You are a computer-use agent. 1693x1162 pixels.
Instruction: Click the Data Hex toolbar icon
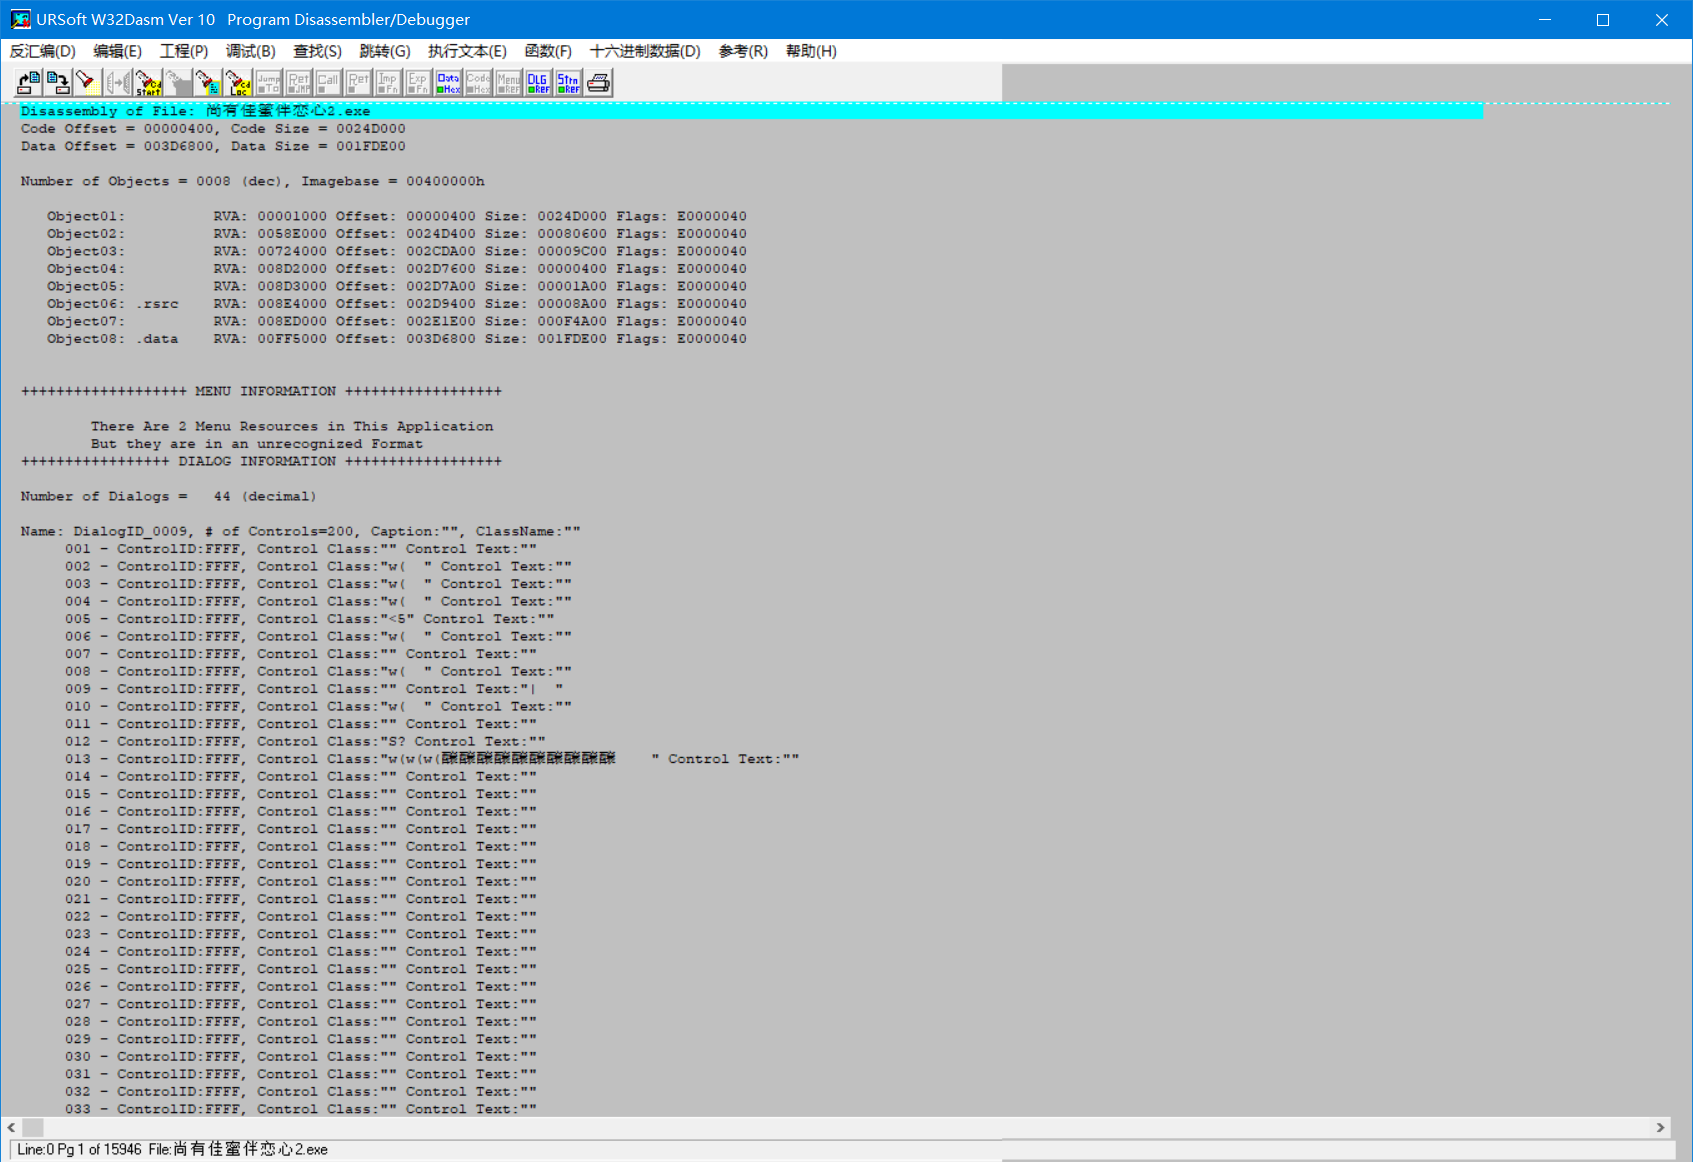point(448,83)
